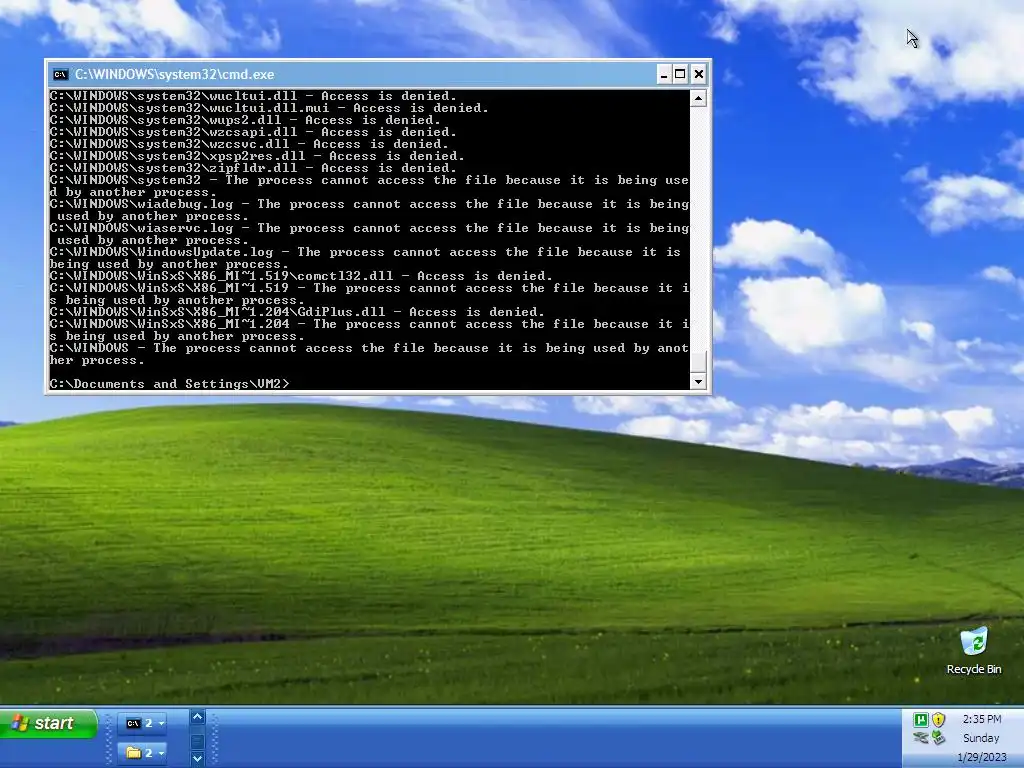Open the Start menu
Viewport: 1024px width, 768px height.
48,724
